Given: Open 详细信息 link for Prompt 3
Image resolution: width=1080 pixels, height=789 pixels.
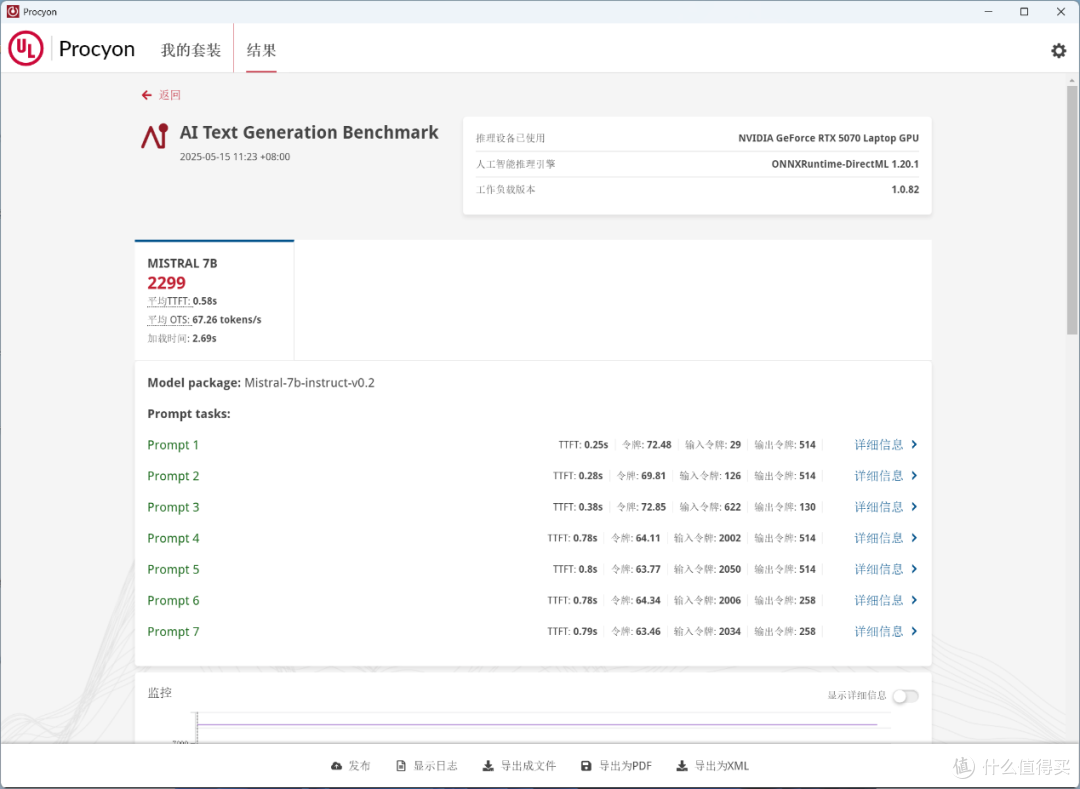Looking at the screenshot, I should pos(878,507).
